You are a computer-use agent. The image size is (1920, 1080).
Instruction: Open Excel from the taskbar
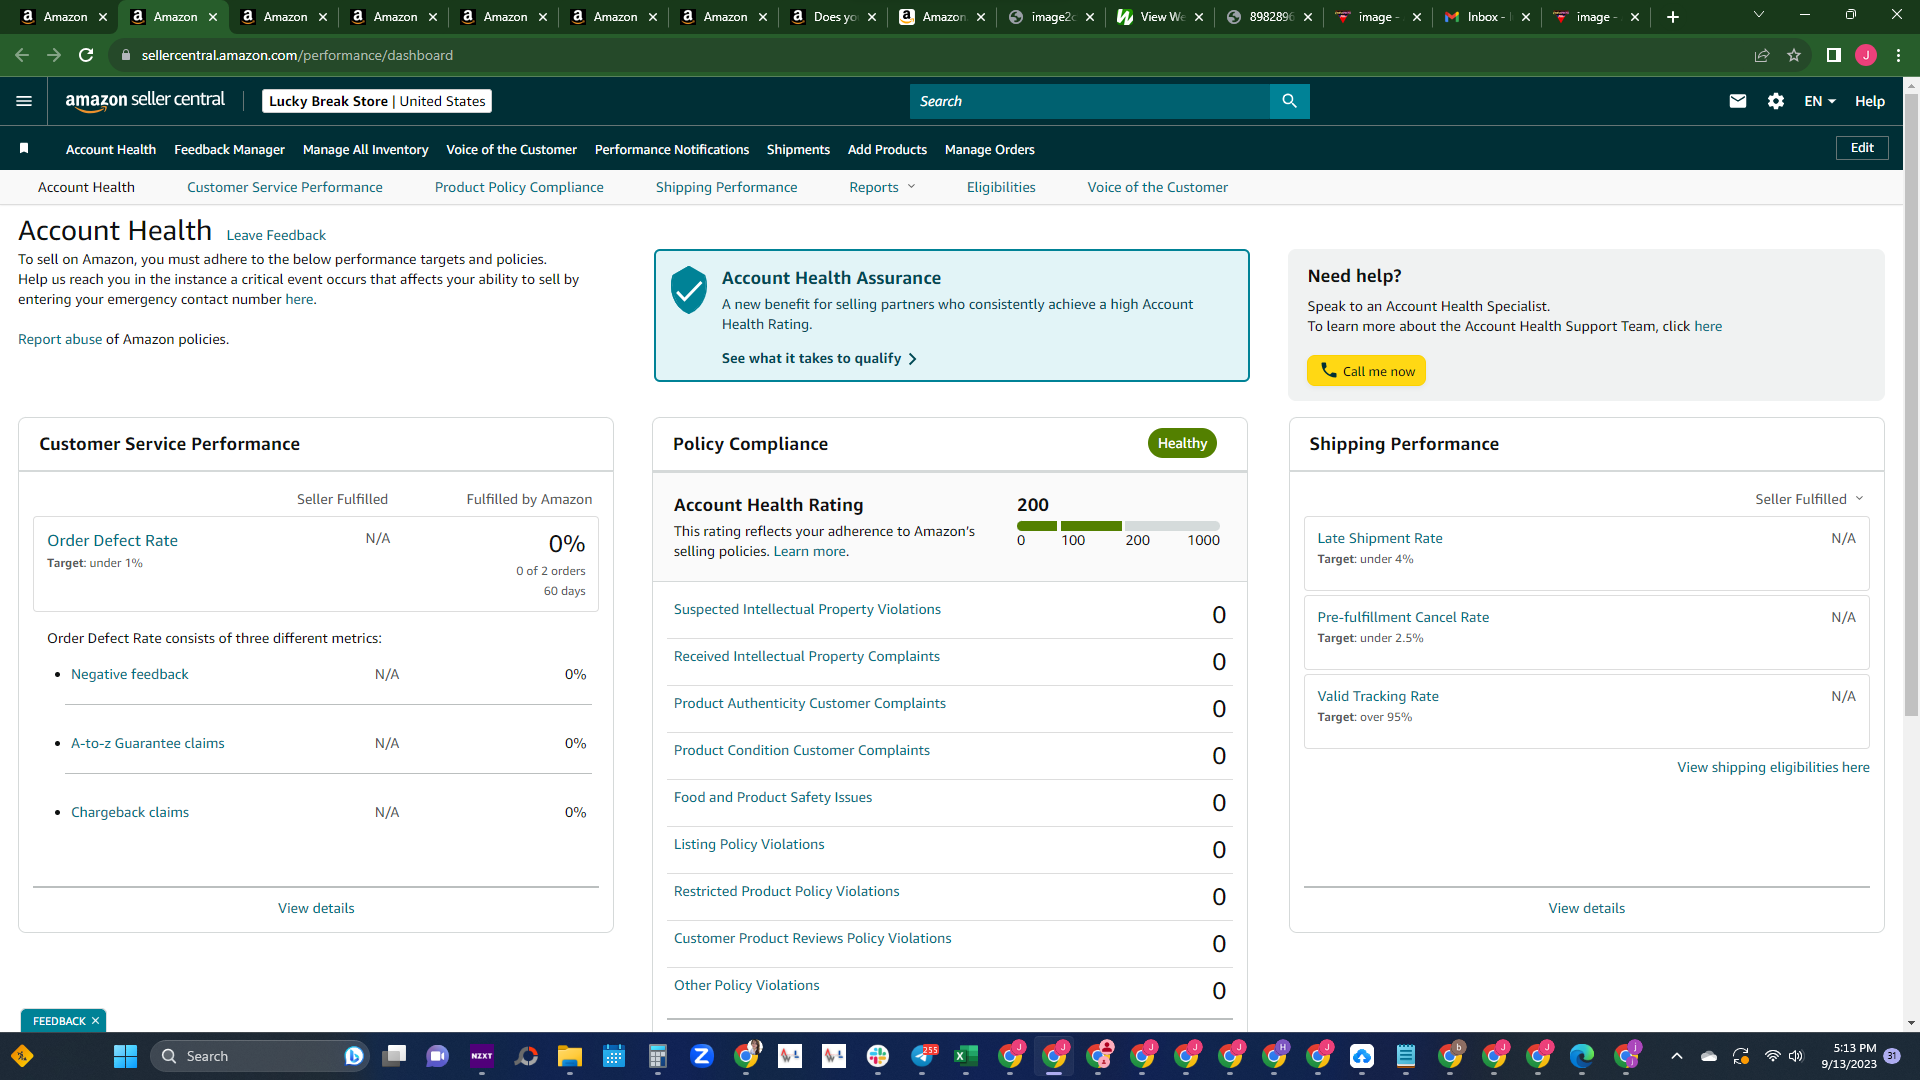pyautogui.click(x=966, y=1056)
